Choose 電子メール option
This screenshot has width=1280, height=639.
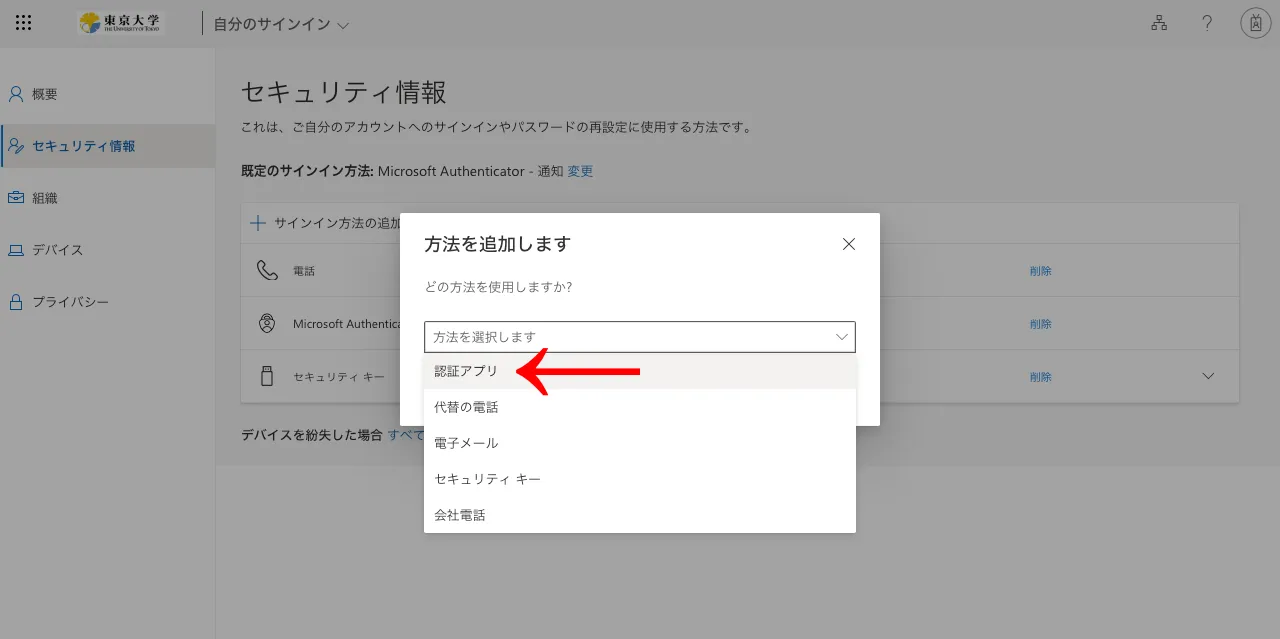click(x=466, y=443)
